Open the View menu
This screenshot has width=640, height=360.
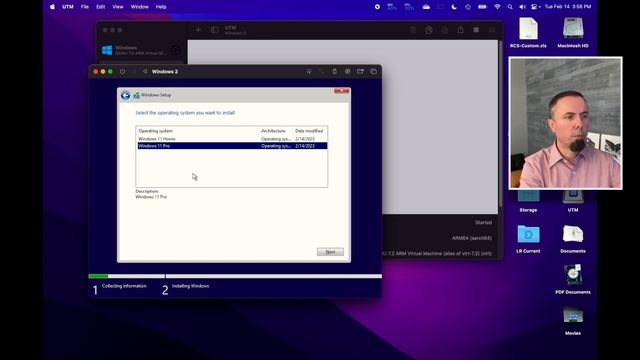[118, 7]
